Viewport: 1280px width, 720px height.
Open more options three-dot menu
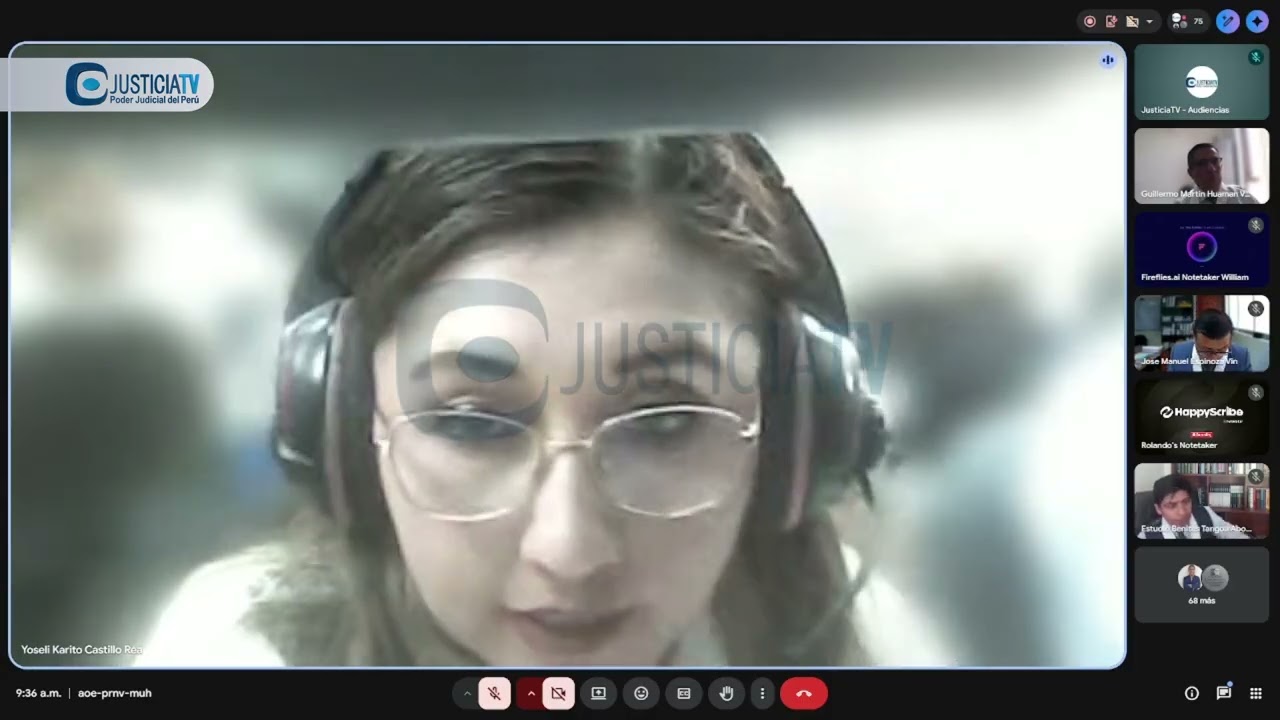pyautogui.click(x=762, y=693)
